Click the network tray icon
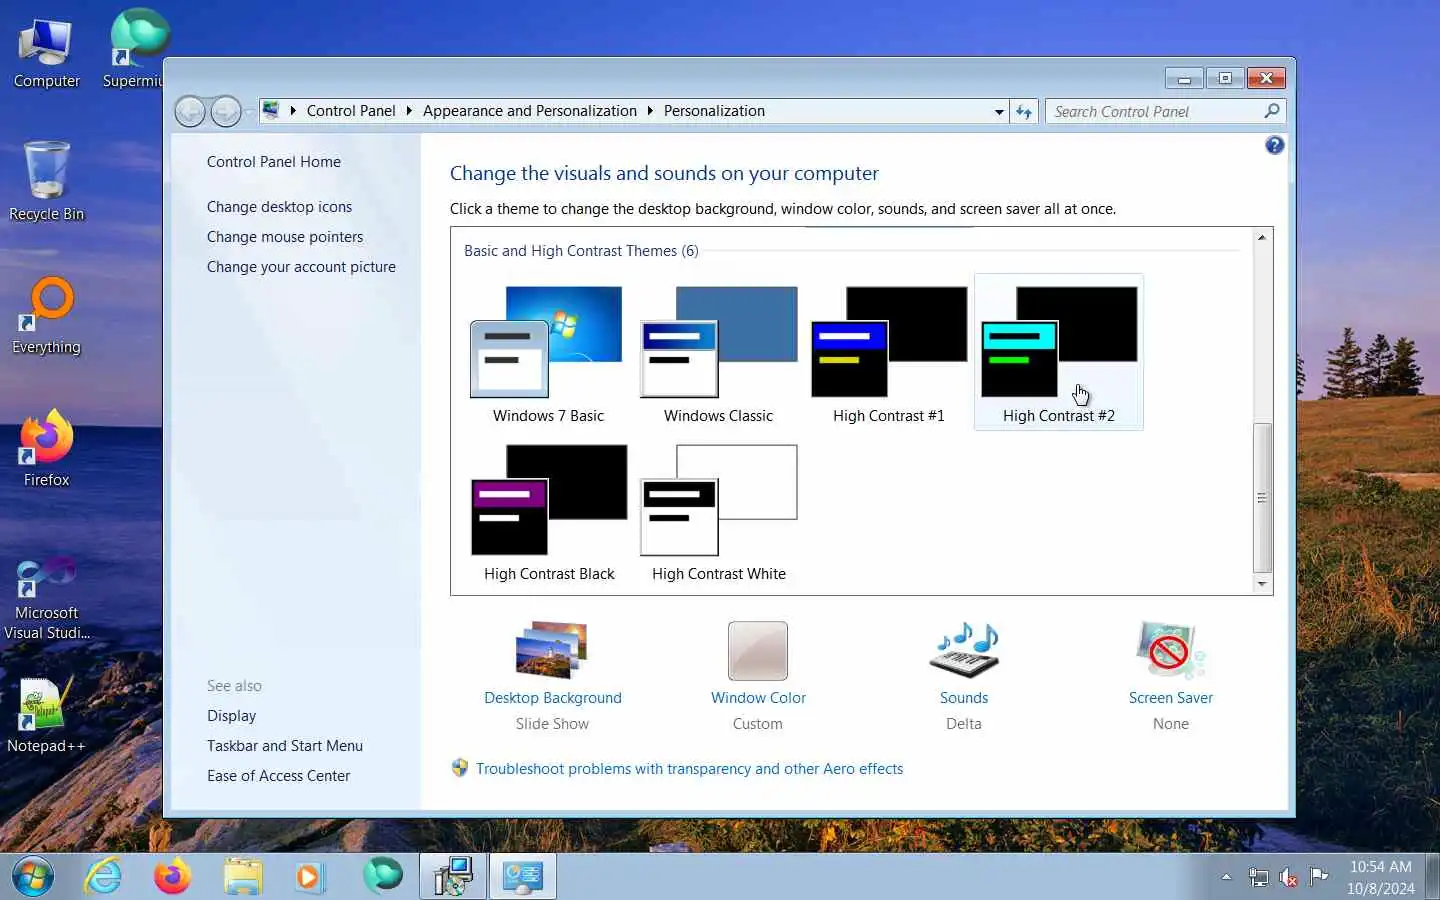Image resolution: width=1440 pixels, height=900 pixels. tap(1259, 878)
